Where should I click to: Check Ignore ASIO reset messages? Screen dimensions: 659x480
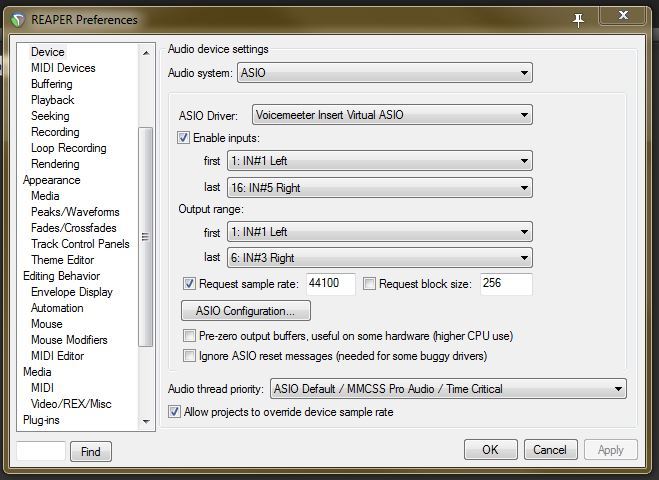(x=190, y=355)
